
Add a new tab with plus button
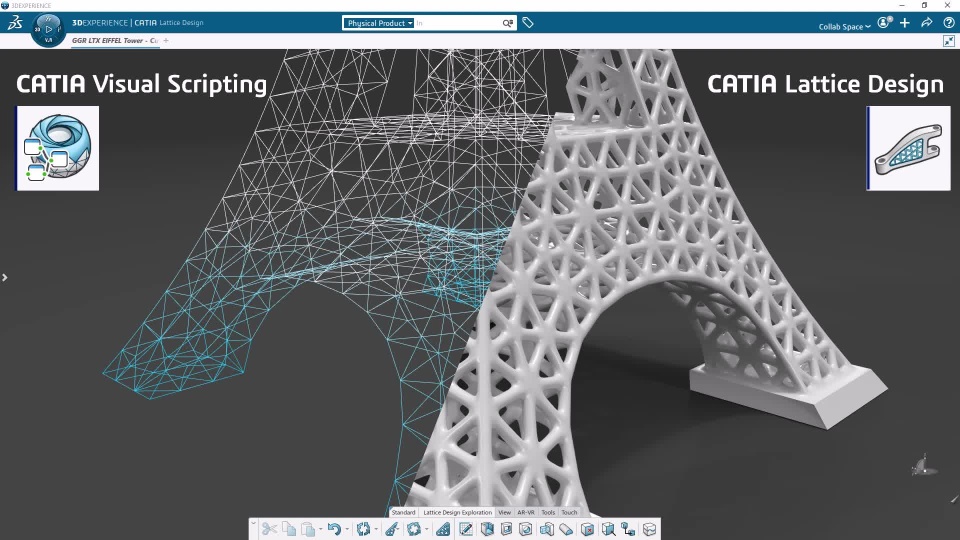(166, 40)
